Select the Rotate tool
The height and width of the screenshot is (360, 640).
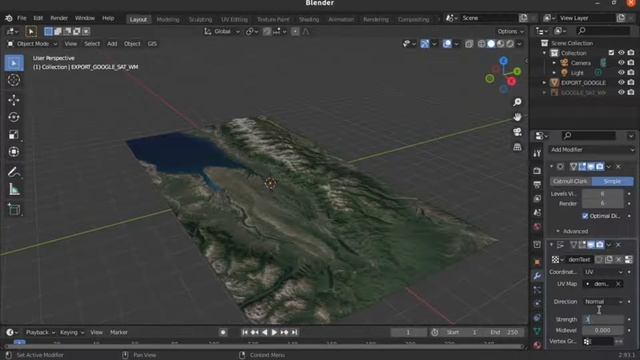(14, 117)
